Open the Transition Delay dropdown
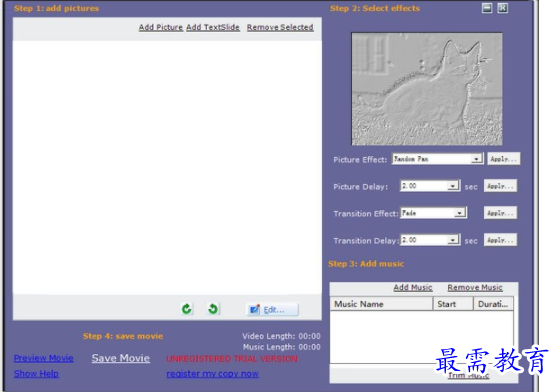The width and height of the screenshot is (557, 392). (x=453, y=240)
